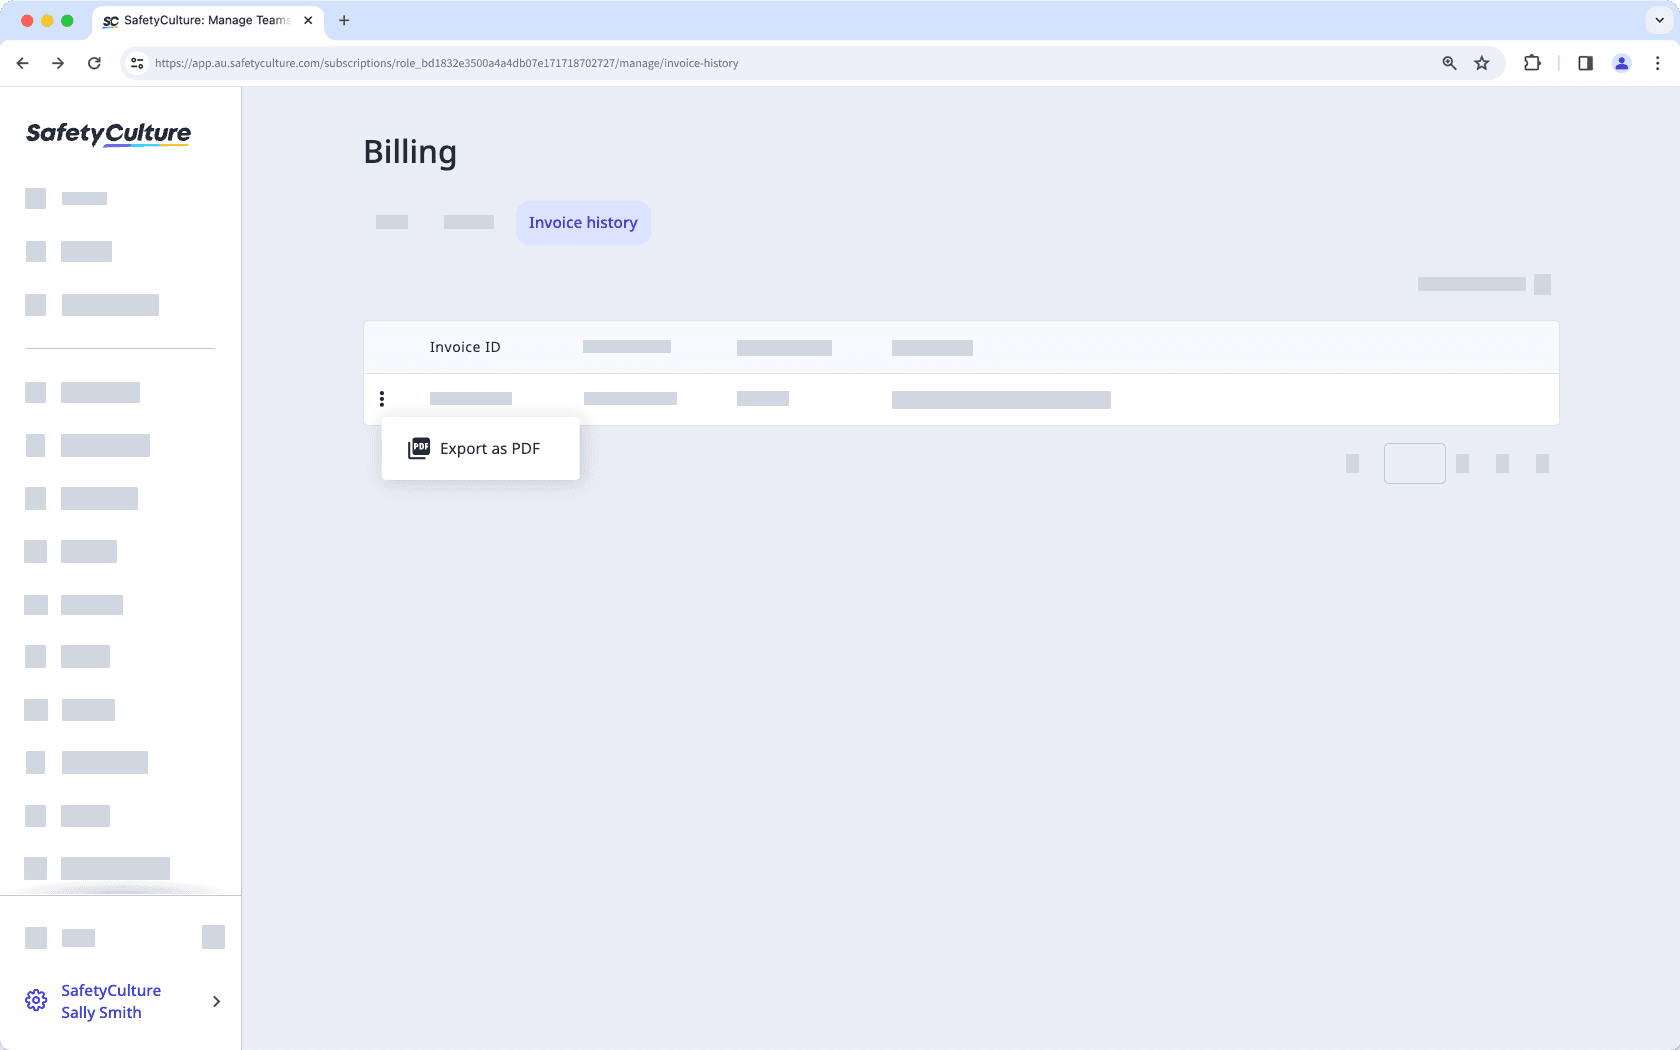Click the PDF icon in the export menu
The width and height of the screenshot is (1680, 1050).
[x=418, y=448]
